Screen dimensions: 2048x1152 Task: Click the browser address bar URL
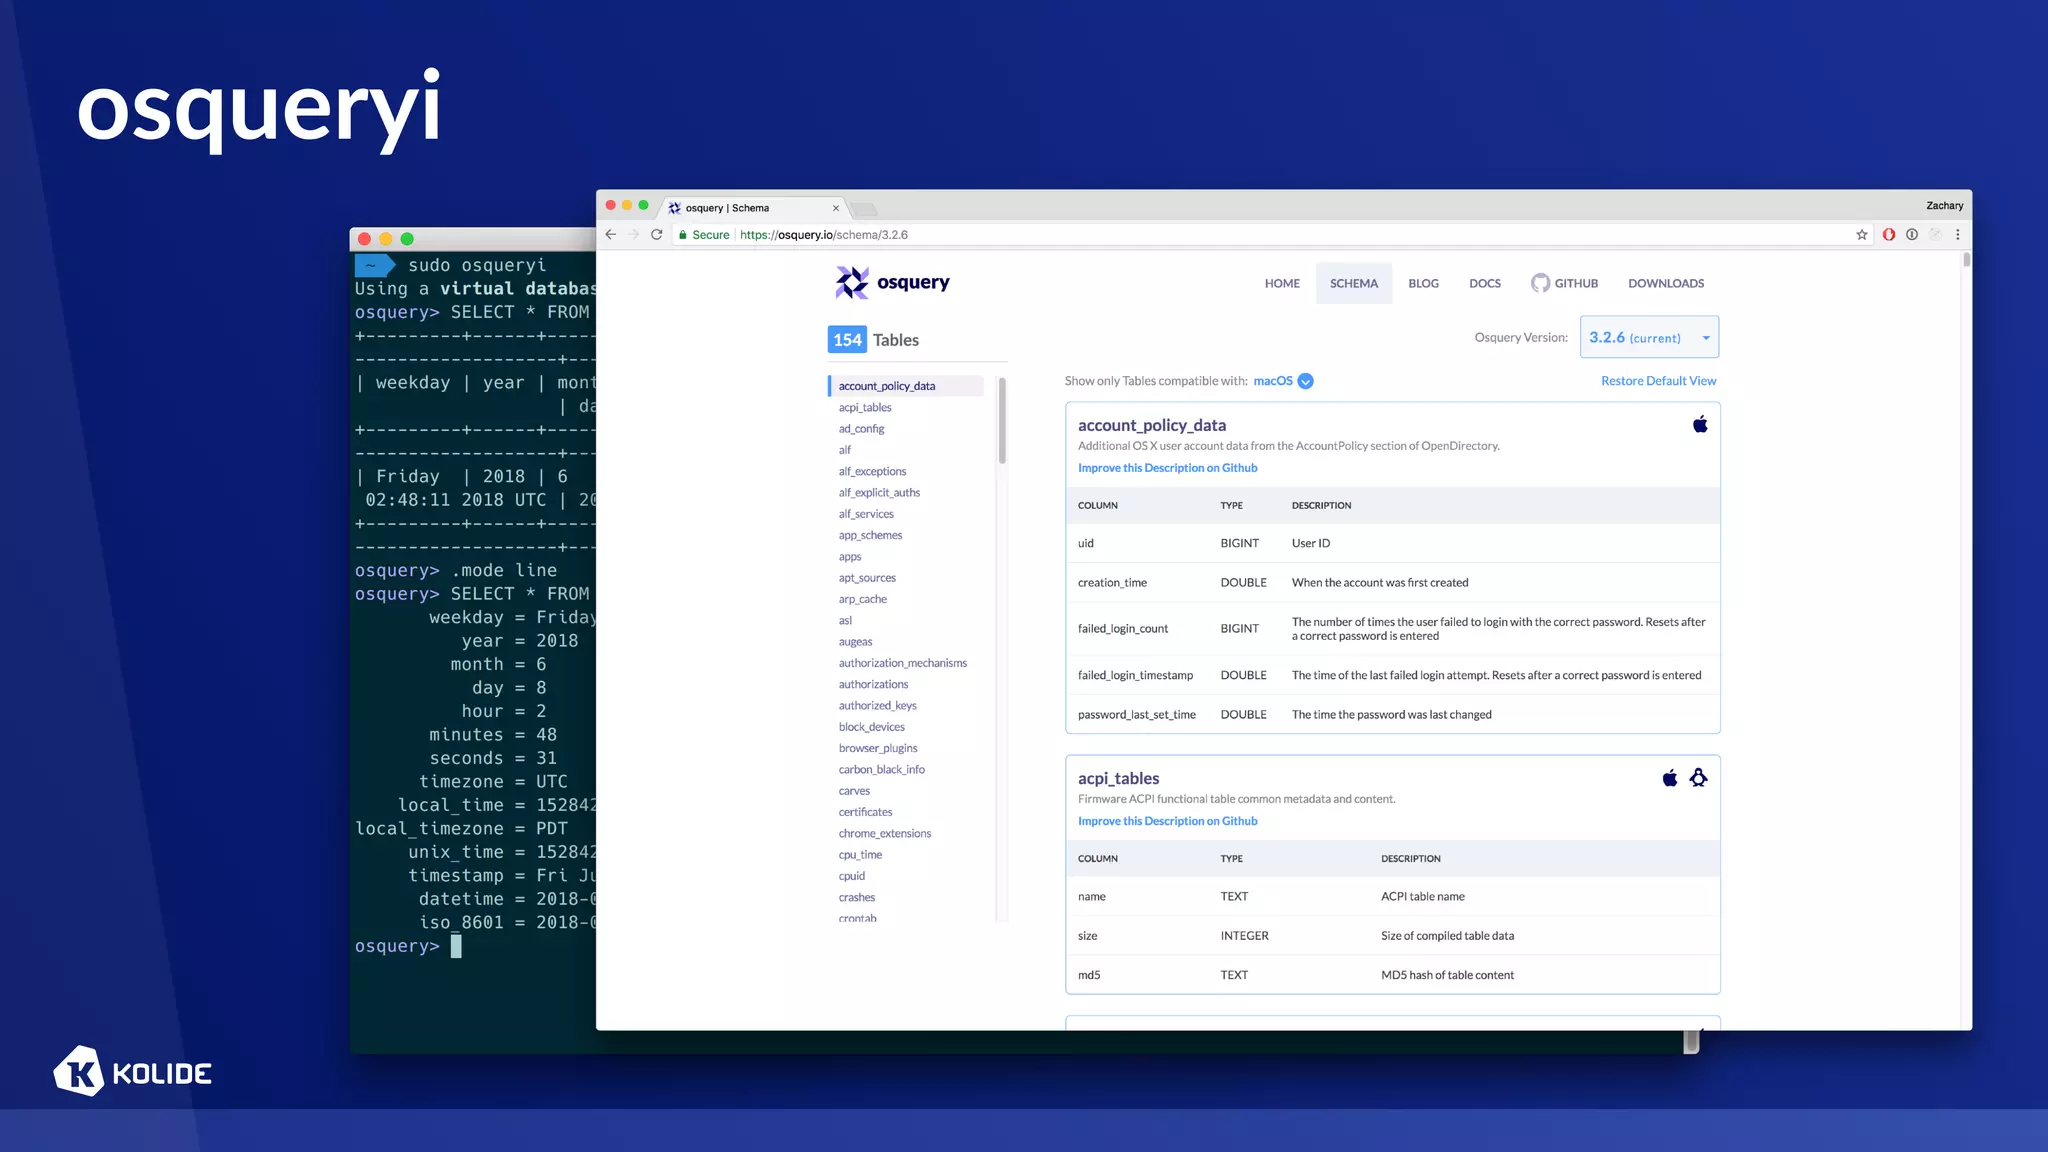click(823, 235)
